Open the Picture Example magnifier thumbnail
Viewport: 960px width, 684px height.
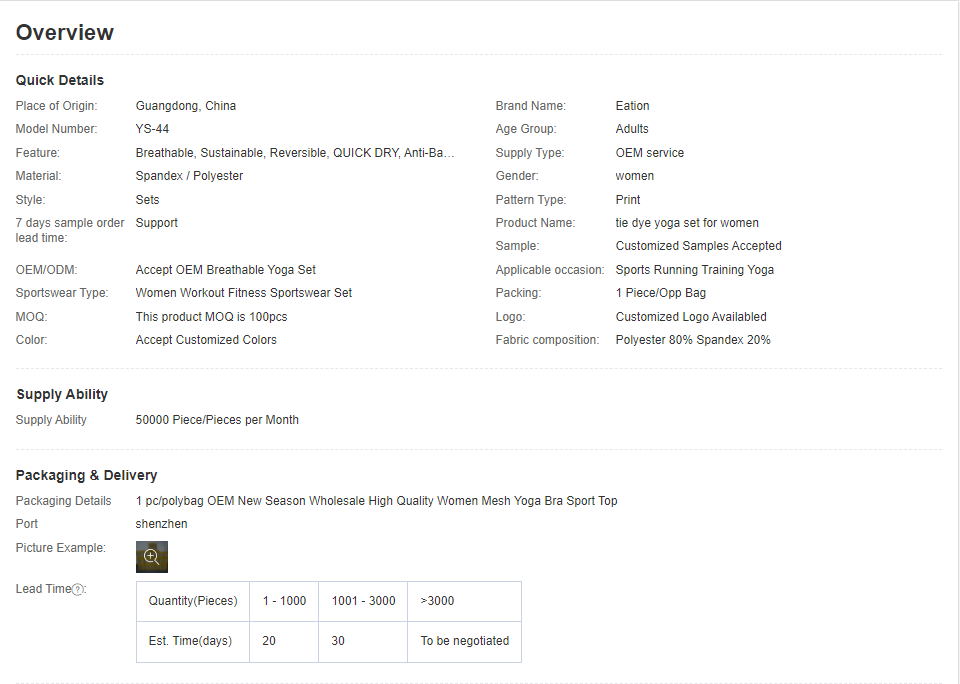point(152,557)
